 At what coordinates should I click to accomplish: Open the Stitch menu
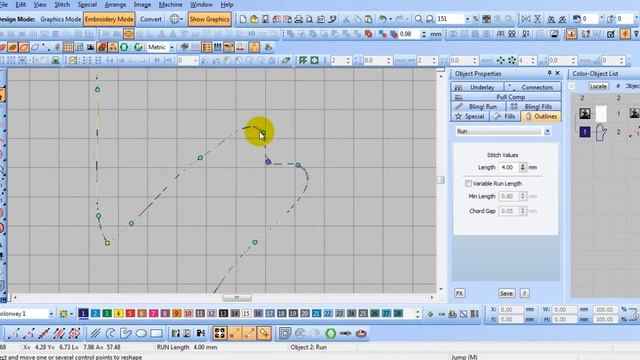click(62, 4)
